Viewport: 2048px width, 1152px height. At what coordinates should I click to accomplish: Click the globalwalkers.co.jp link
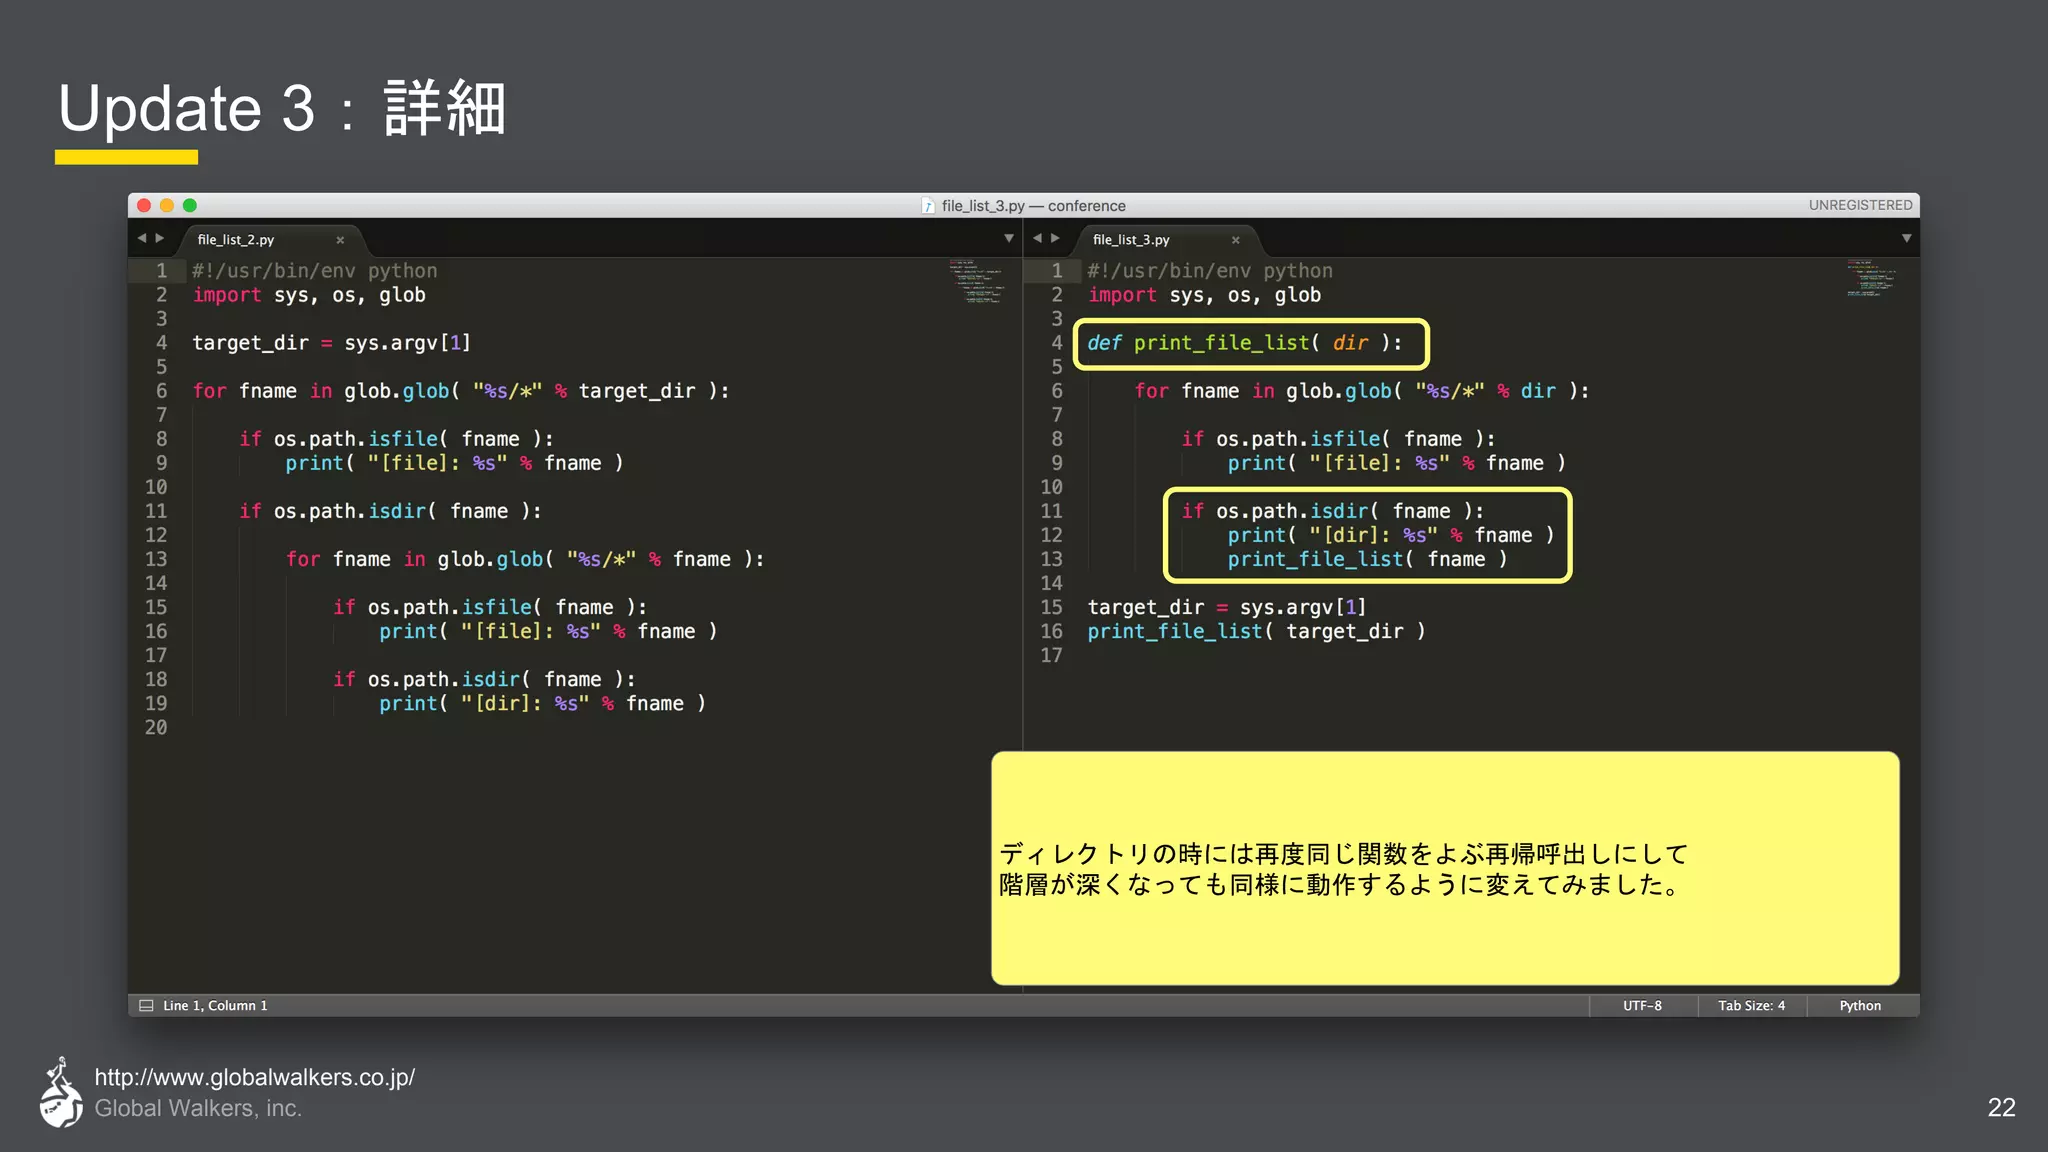click(254, 1077)
